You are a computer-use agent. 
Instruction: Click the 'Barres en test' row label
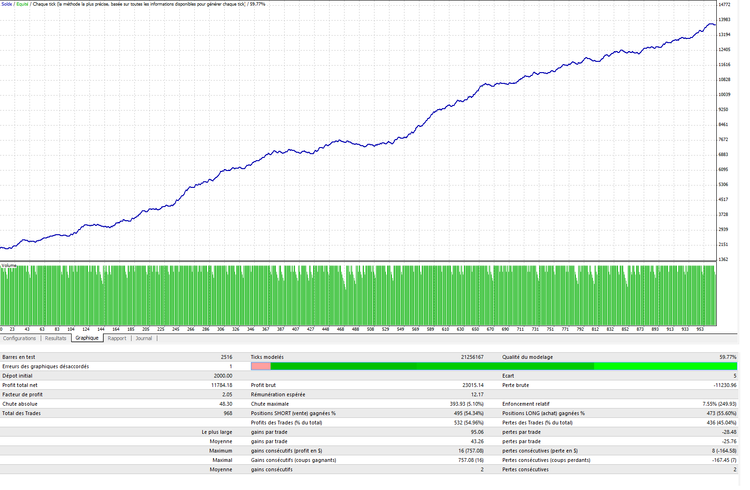click(20, 356)
